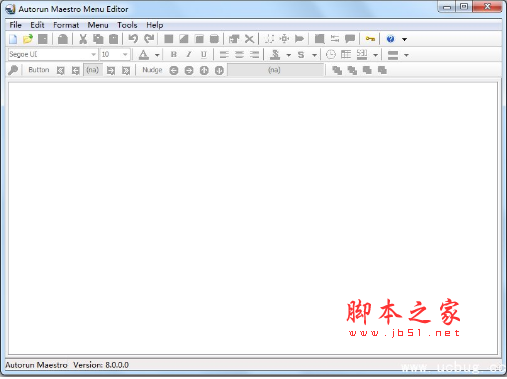This screenshot has width=507, height=379.
Task: Click the last button arrow icon before Nudge
Action: pos(126,70)
